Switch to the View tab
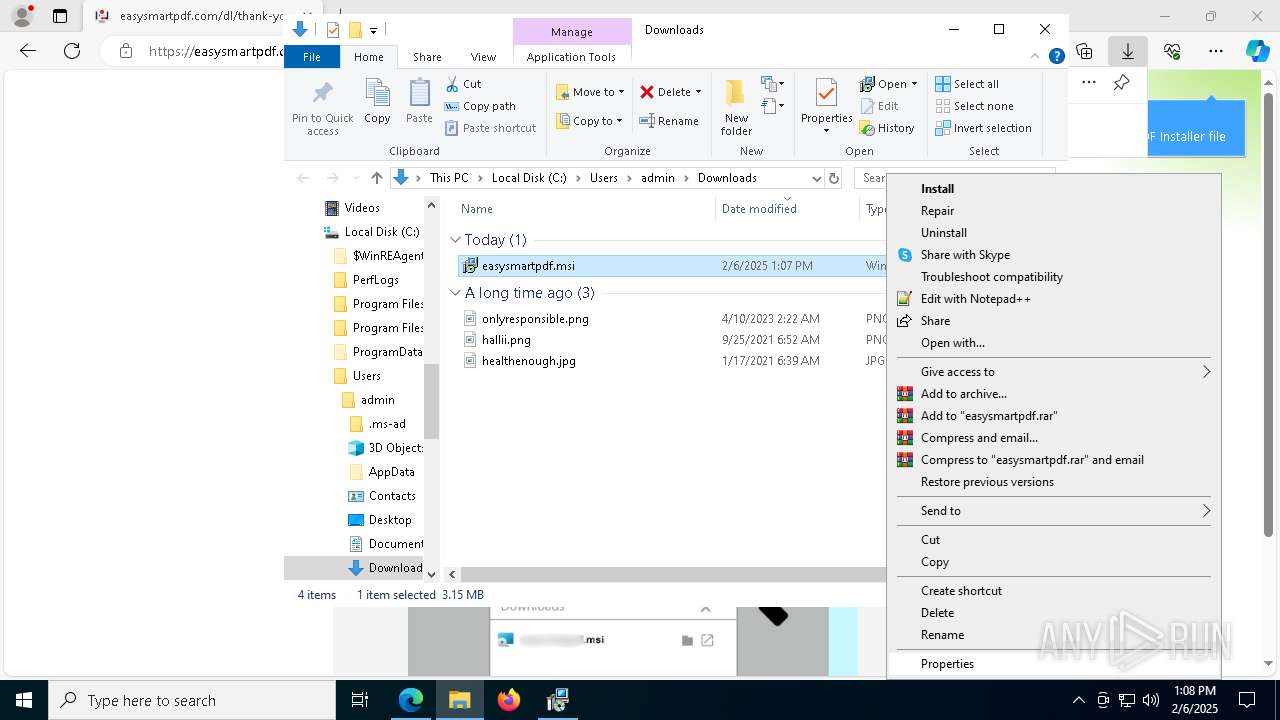This screenshot has width=1280, height=720. point(483,57)
